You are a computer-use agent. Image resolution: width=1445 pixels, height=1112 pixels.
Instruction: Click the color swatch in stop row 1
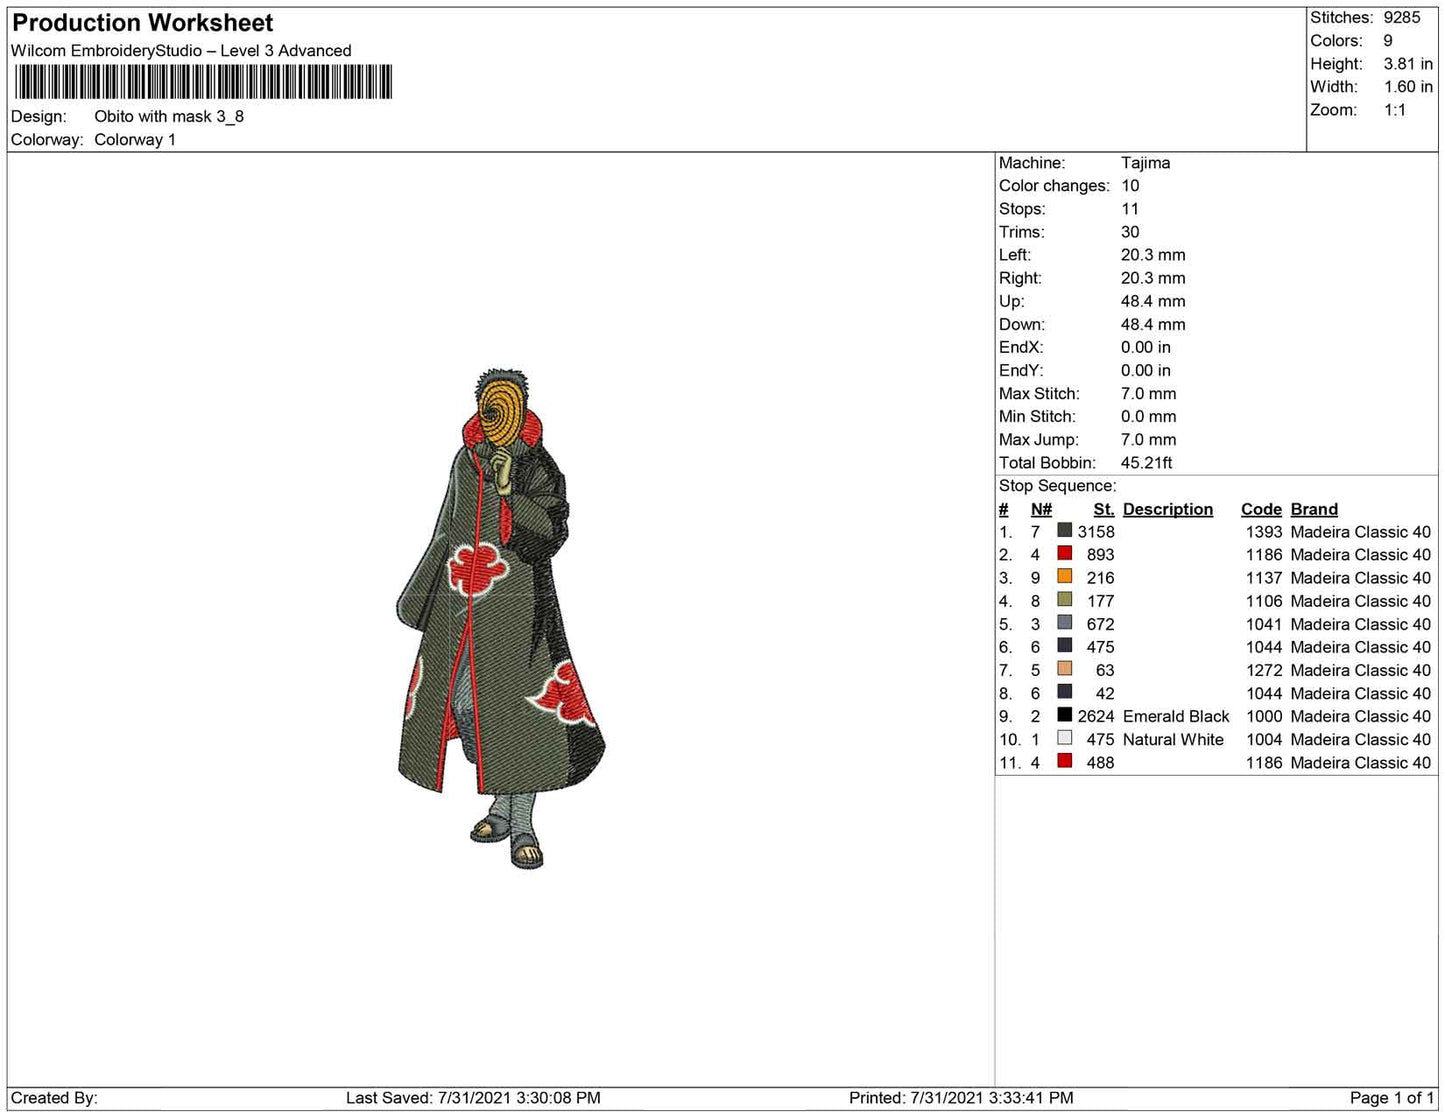click(x=1064, y=531)
